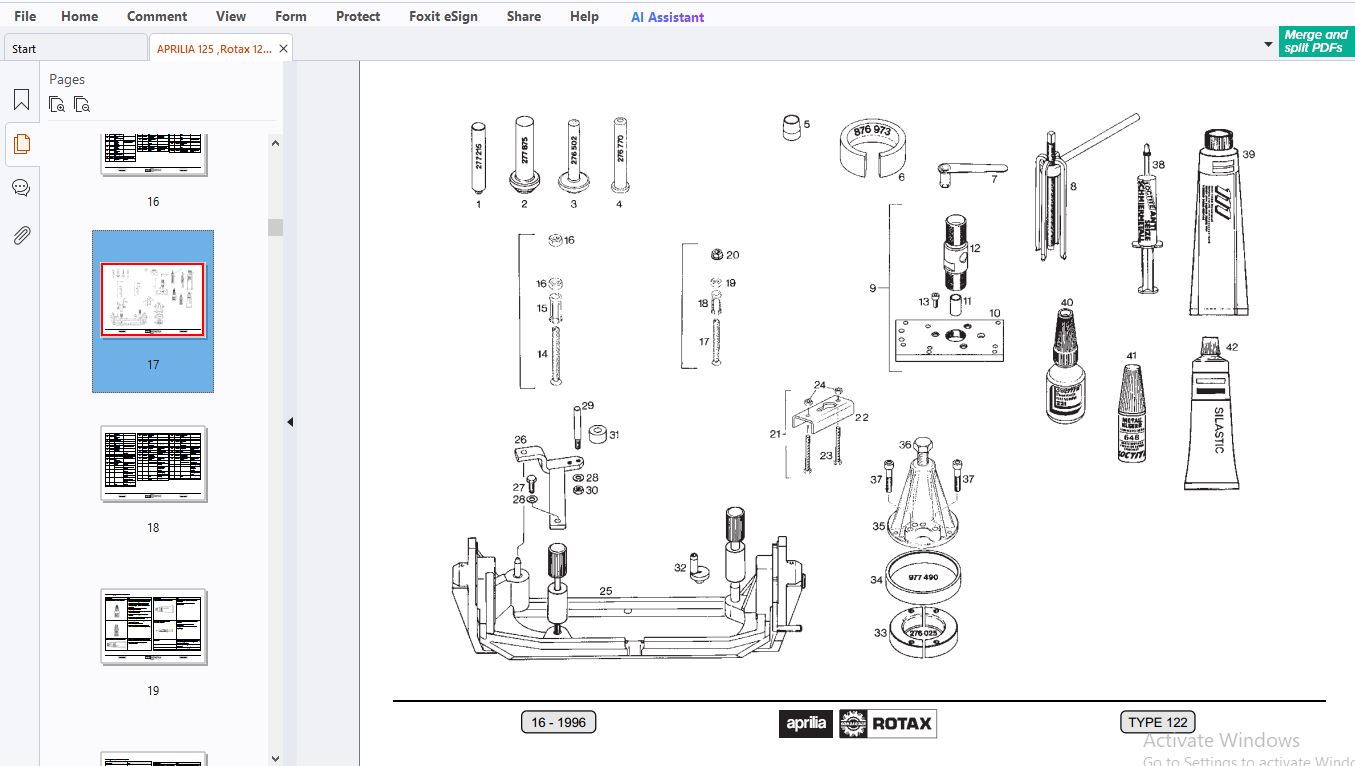The height and width of the screenshot is (766, 1355).
Task: Click the ROTAX logo in the page footer
Action: pos(887,723)
